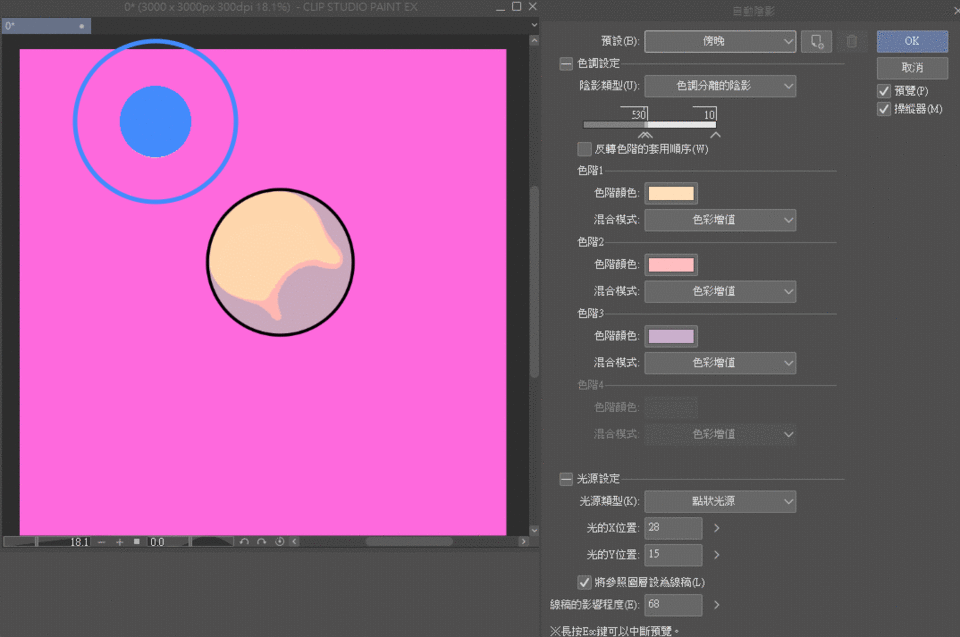Screen dimensions: 960x637
Task: Click the 取消 cancel button
Action: point(912,68)
